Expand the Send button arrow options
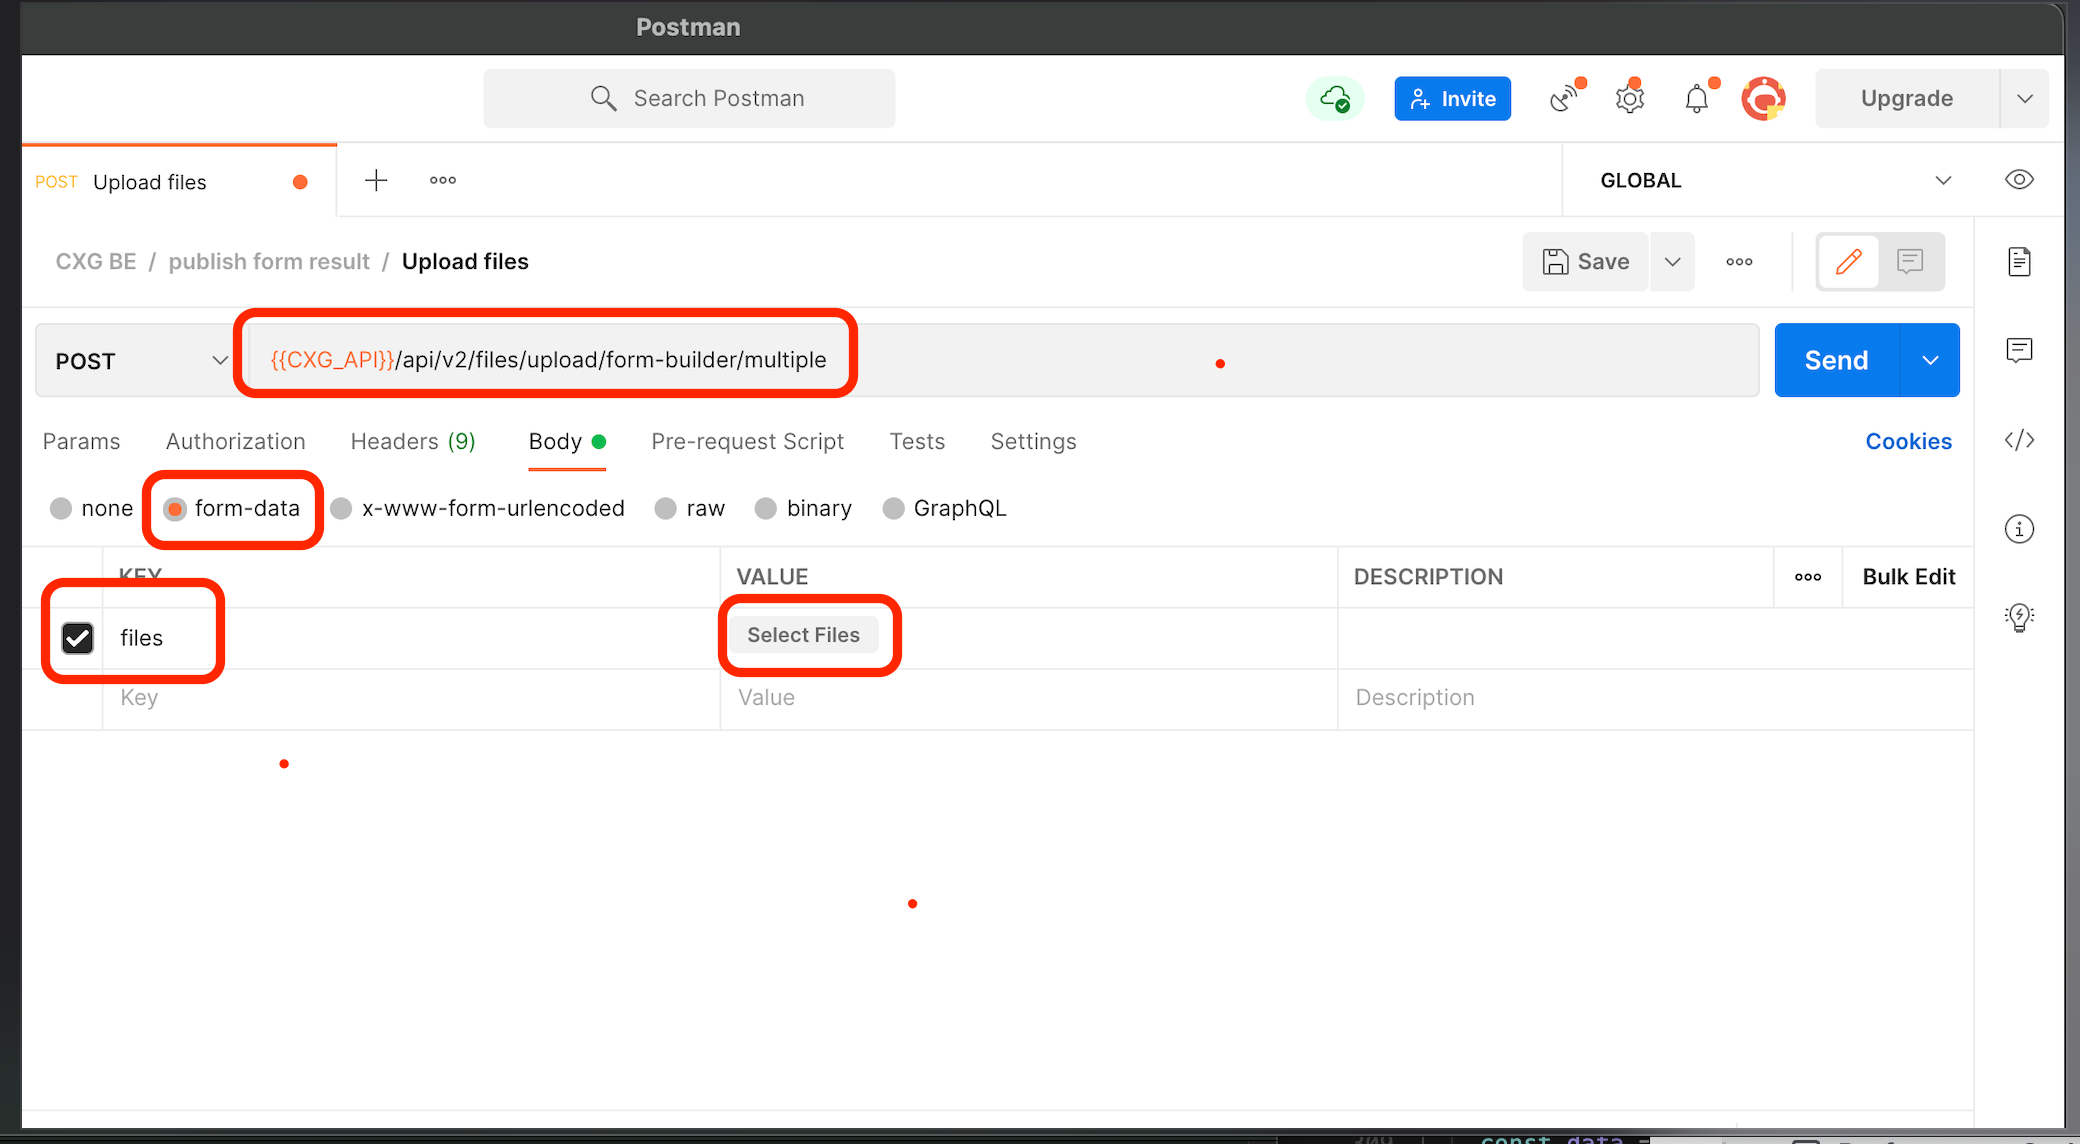 tap(1930, 361)
